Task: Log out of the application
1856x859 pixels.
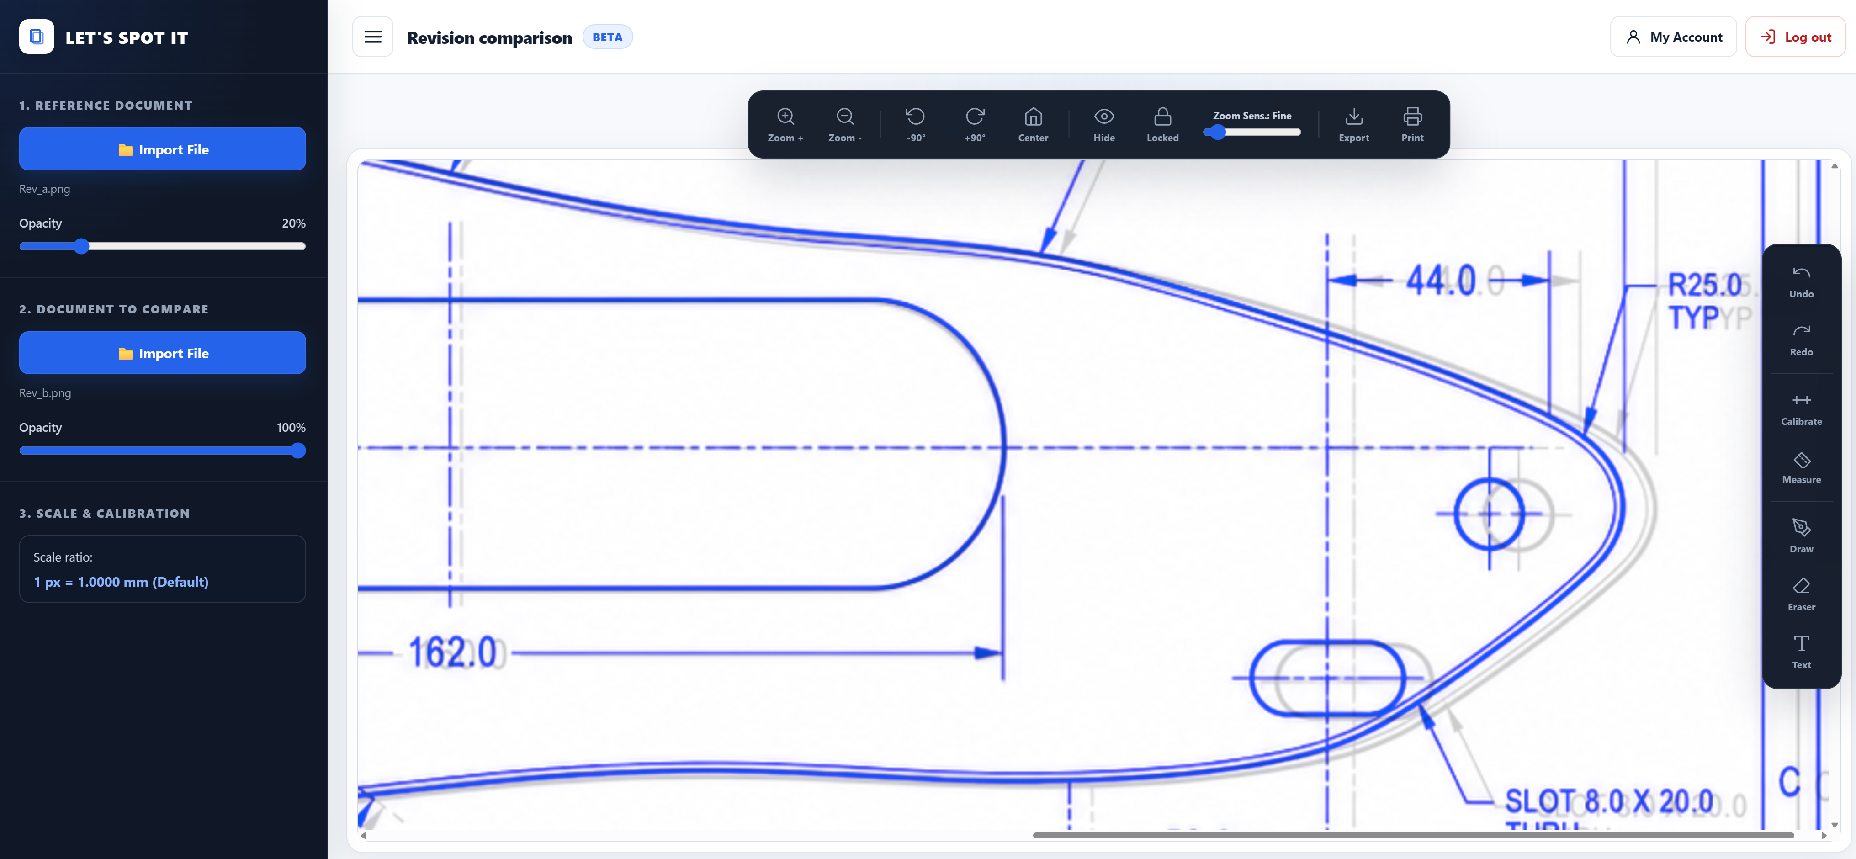Action: [1795, 37]
